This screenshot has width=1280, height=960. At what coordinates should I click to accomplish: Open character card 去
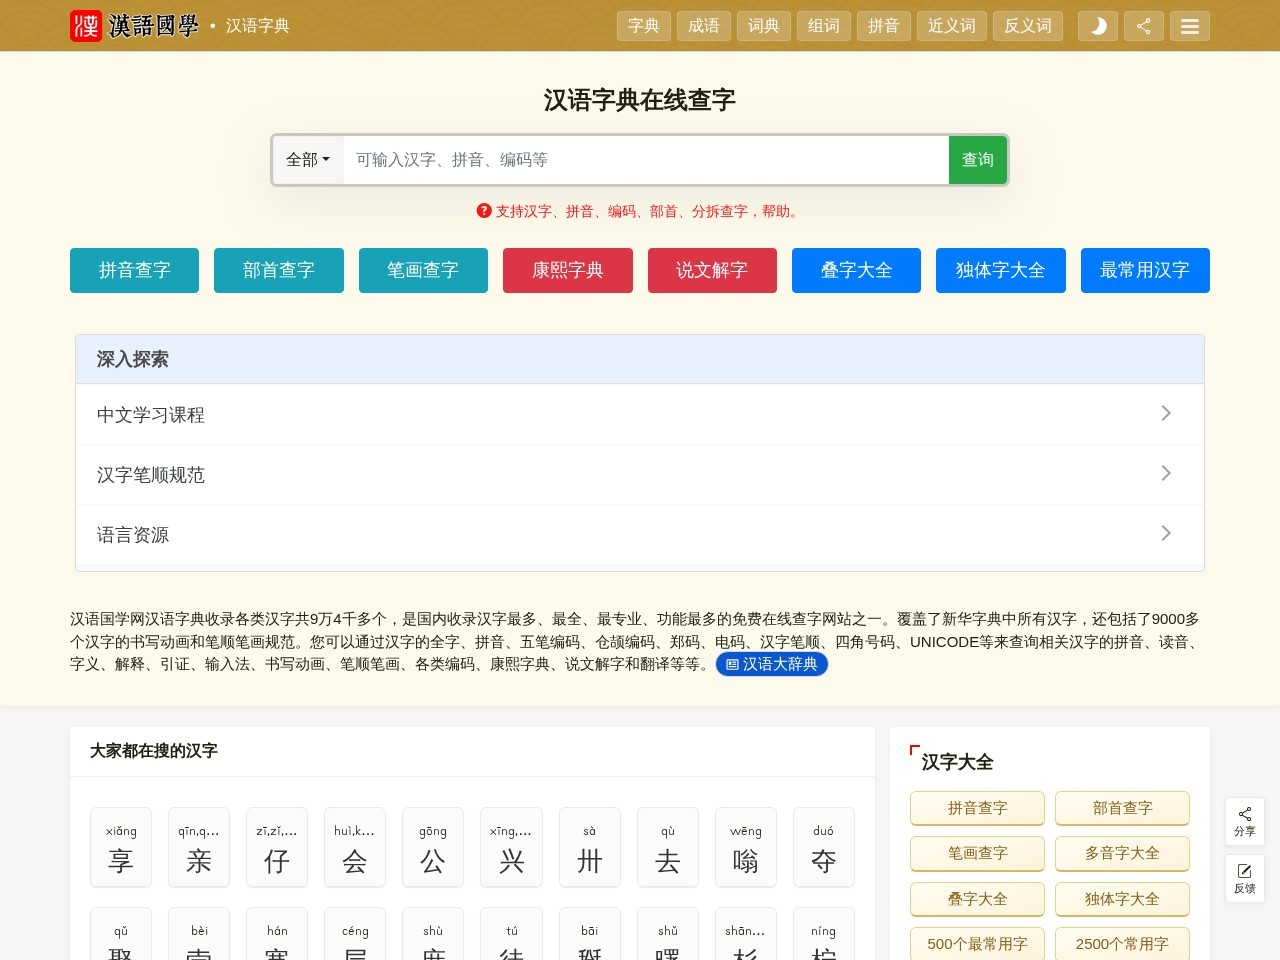pyautogui.click(x=668, y=847)
